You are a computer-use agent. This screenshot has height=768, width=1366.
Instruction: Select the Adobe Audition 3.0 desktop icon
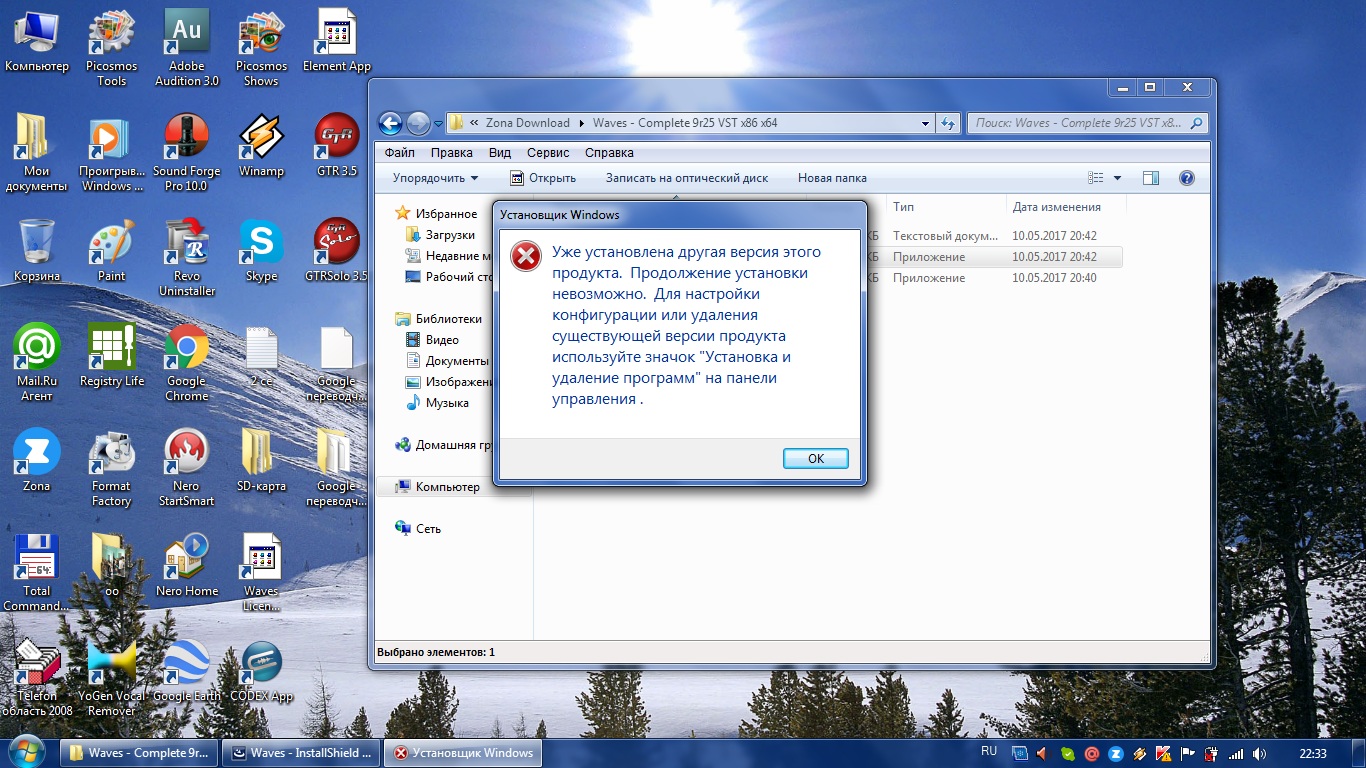tap(187, 50)
